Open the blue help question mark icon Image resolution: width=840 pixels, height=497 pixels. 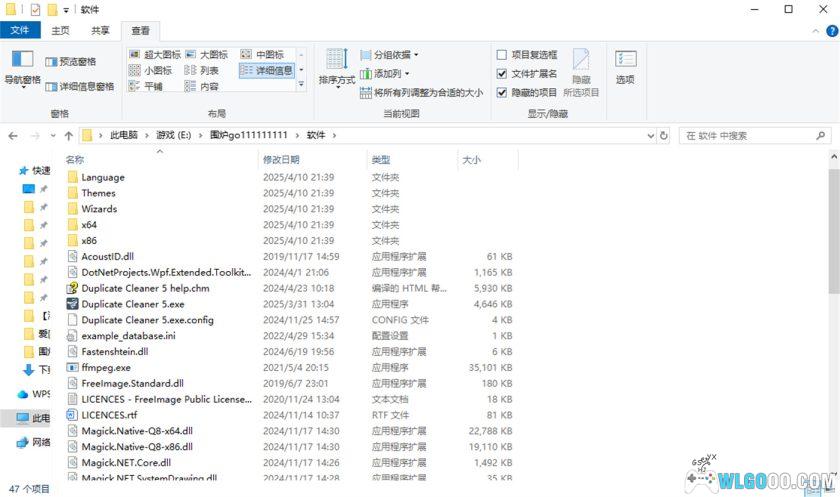pyautogui.click(x=832, y=31)
